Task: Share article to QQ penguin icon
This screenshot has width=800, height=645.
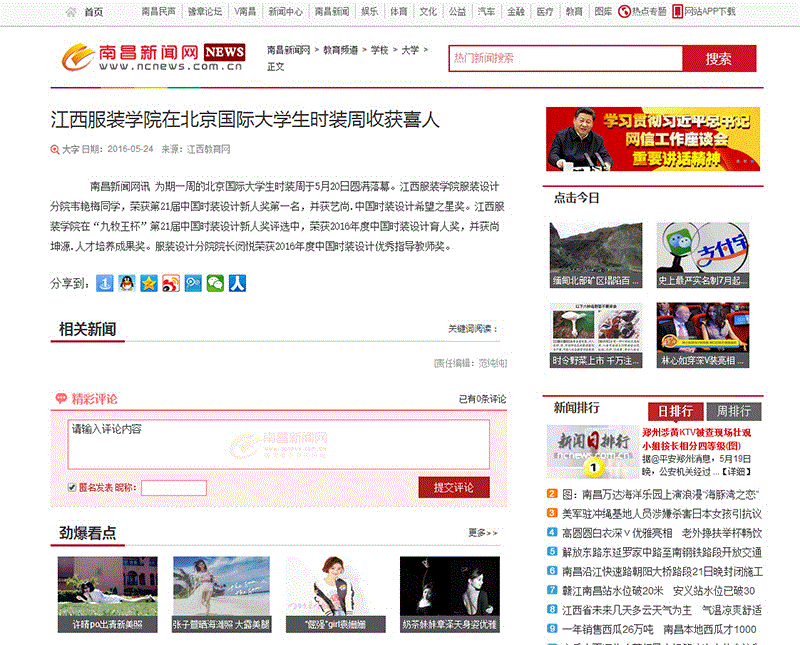Action: [127, 284]
